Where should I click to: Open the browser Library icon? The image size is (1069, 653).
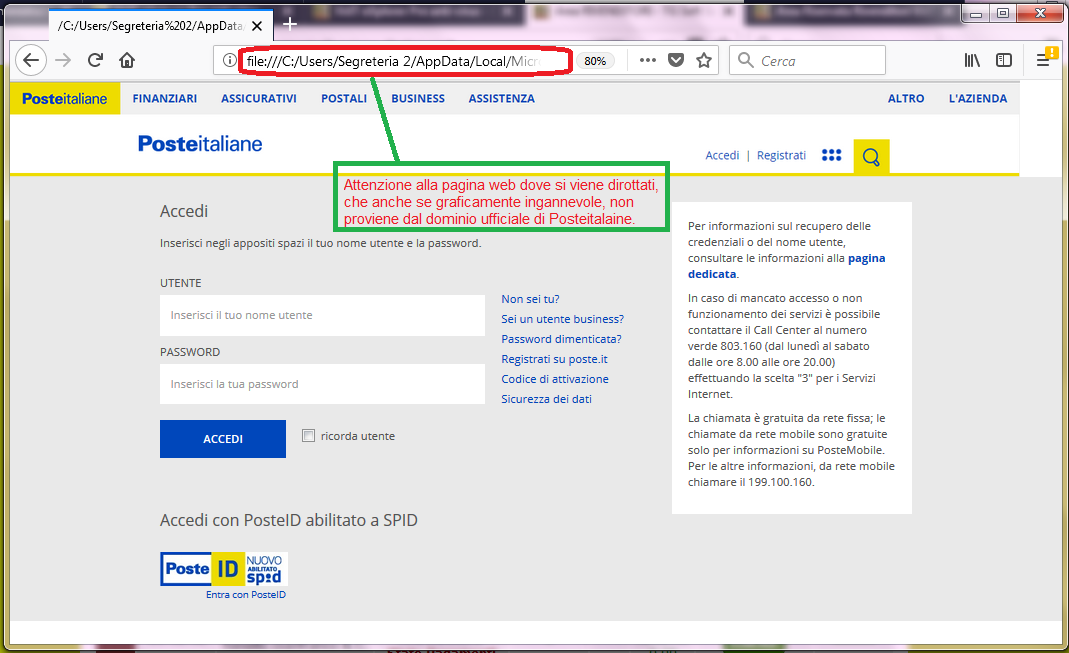(972, 61)
